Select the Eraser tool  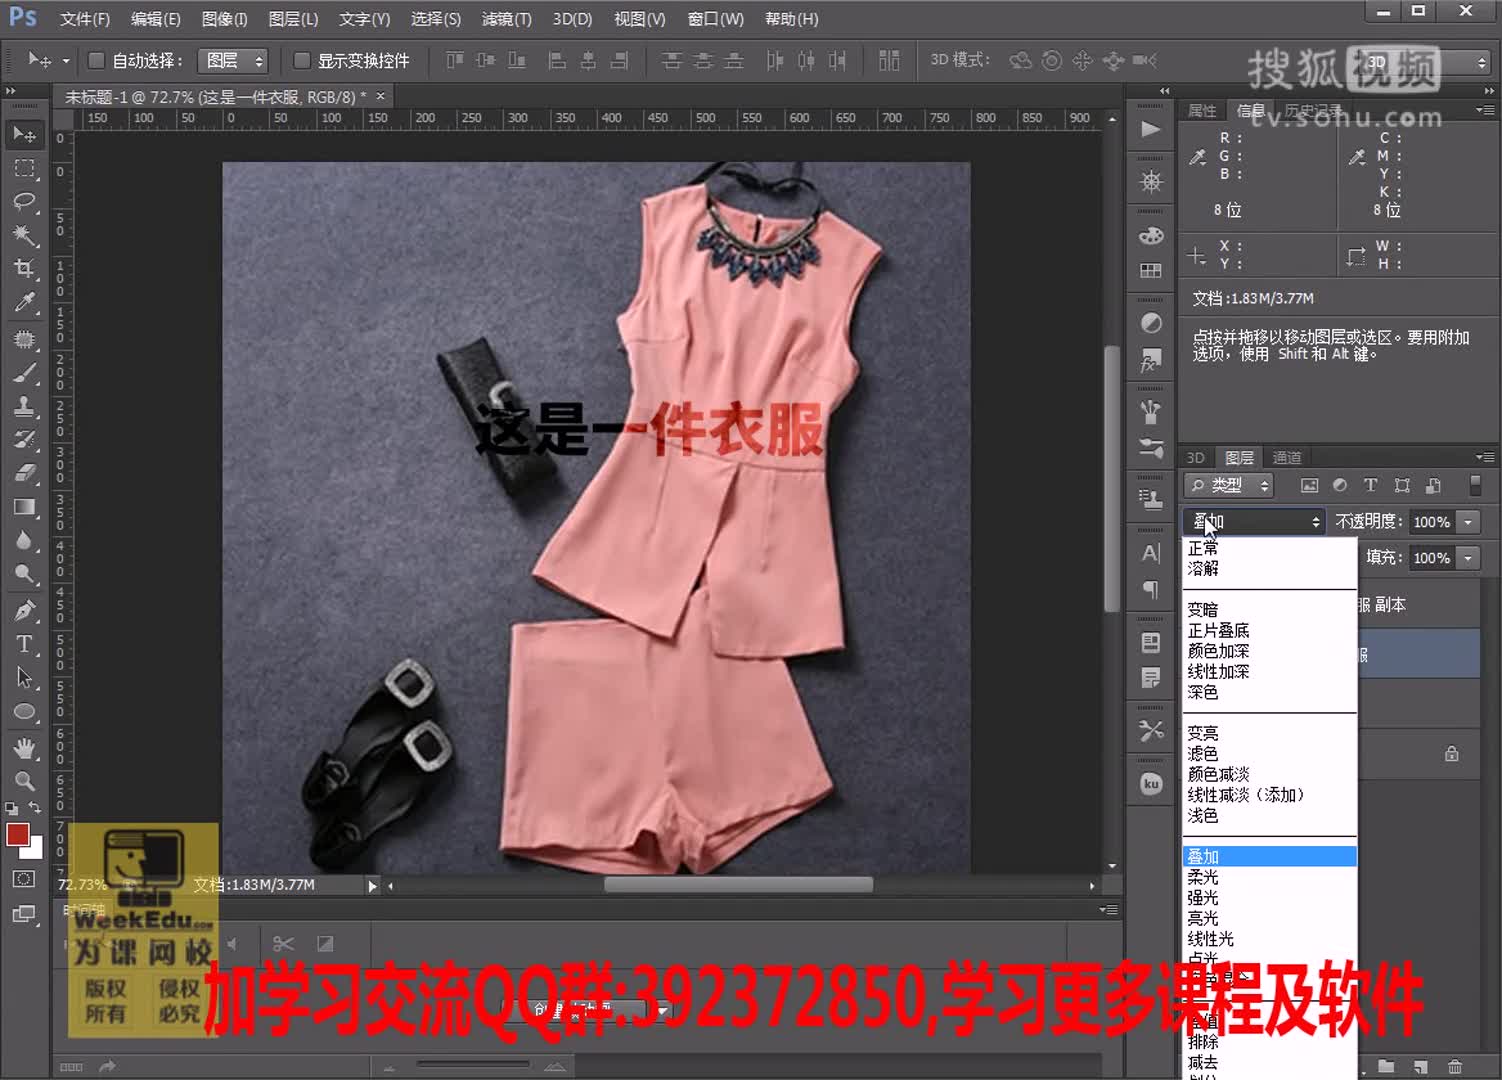(25, 473)
